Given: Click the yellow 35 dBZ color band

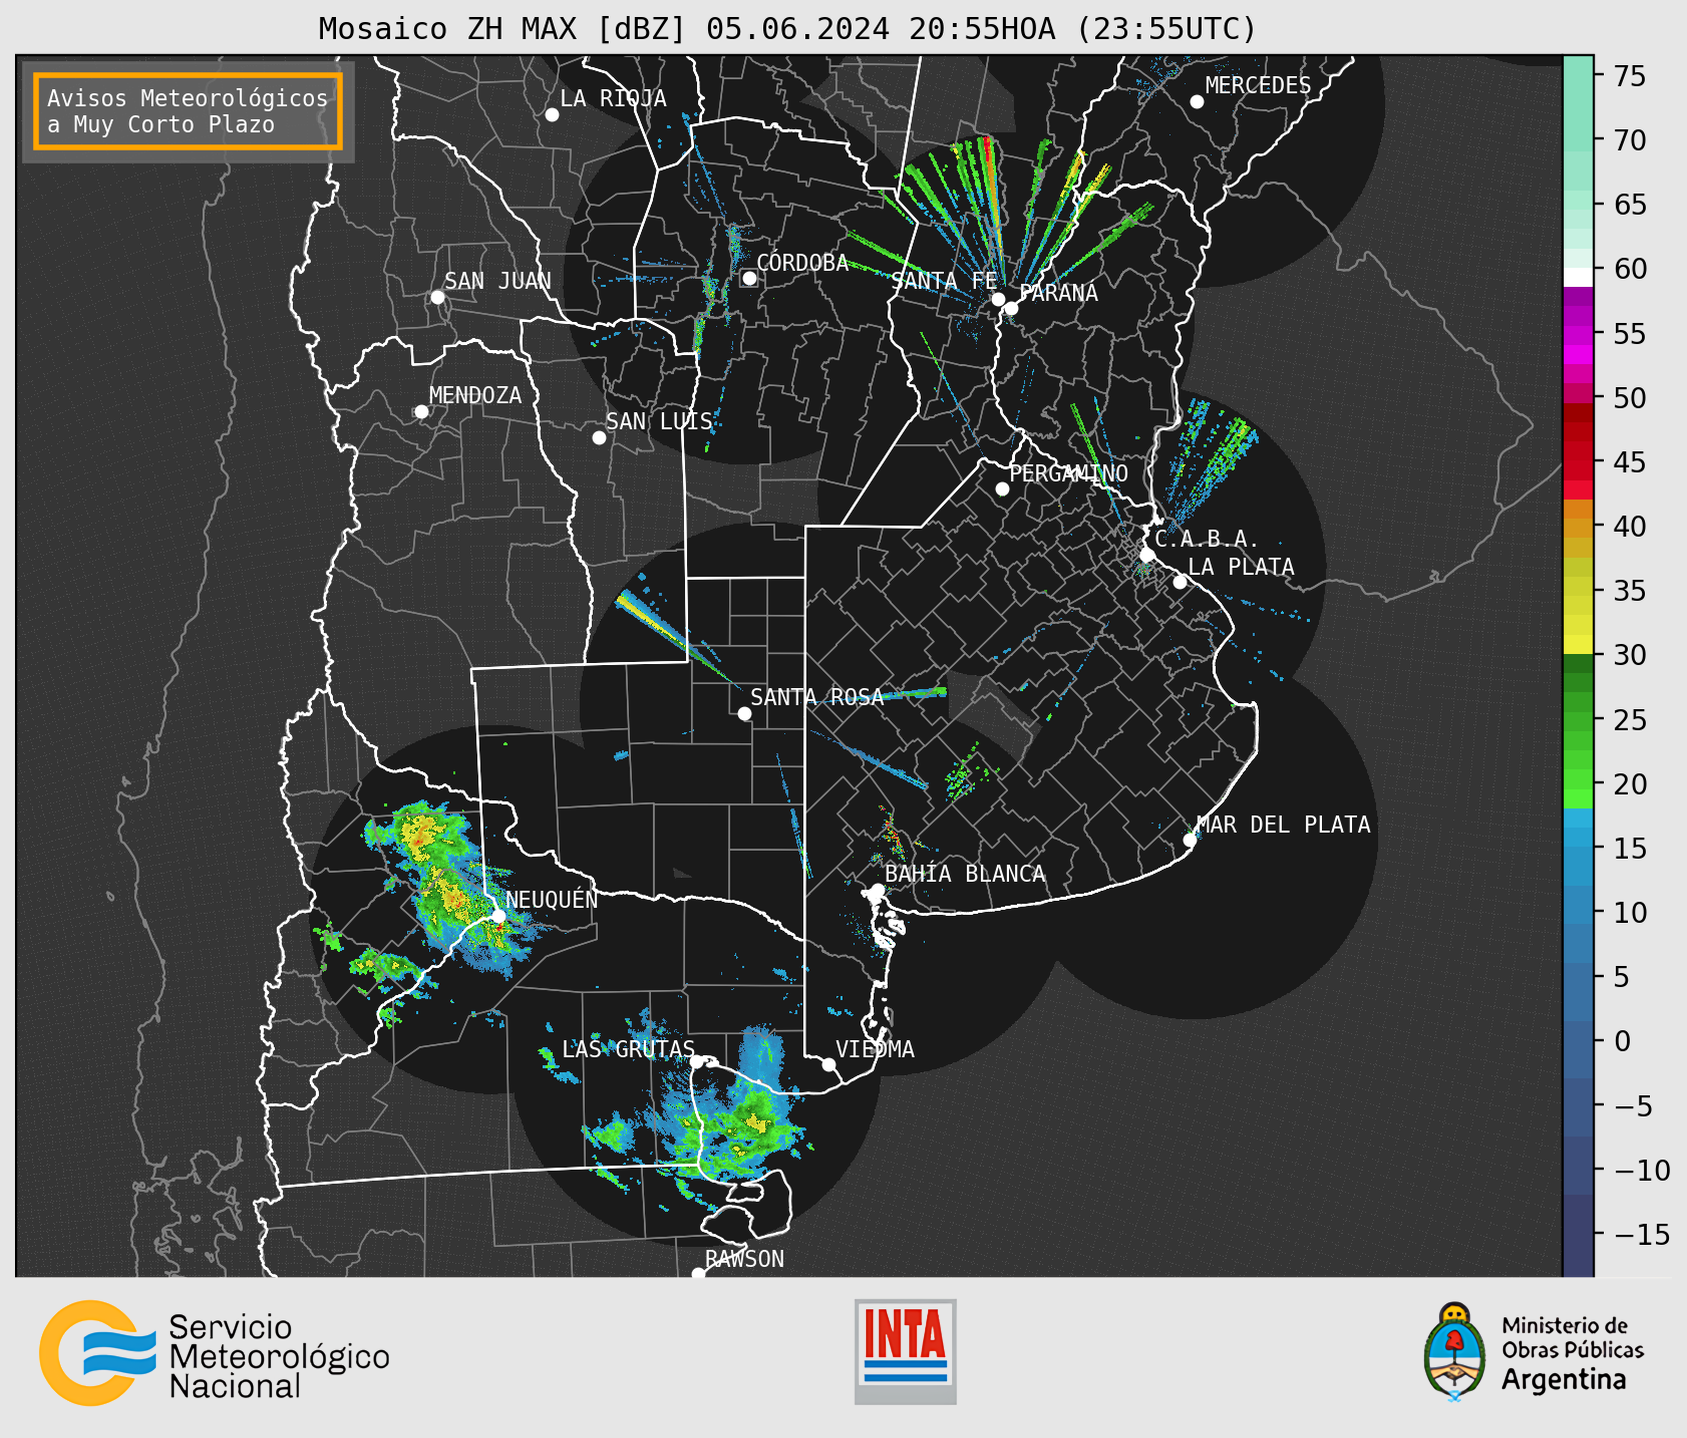Looking at the screenshot, I should point(1578,591).
